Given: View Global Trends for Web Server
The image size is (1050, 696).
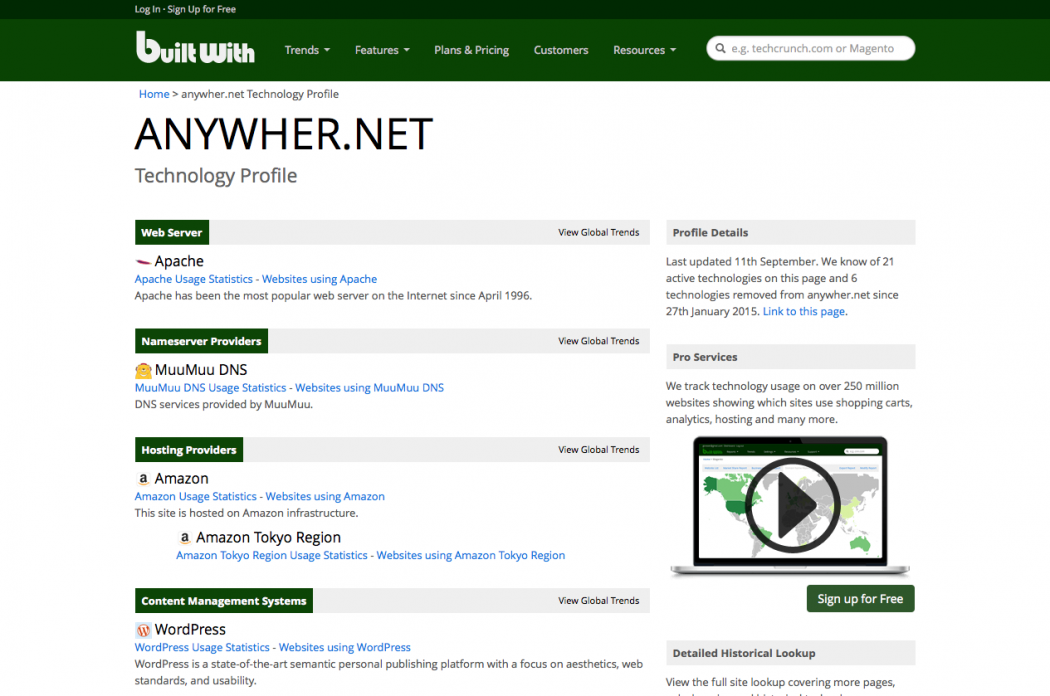Looking at the screenshot, I should coord(598,232).
